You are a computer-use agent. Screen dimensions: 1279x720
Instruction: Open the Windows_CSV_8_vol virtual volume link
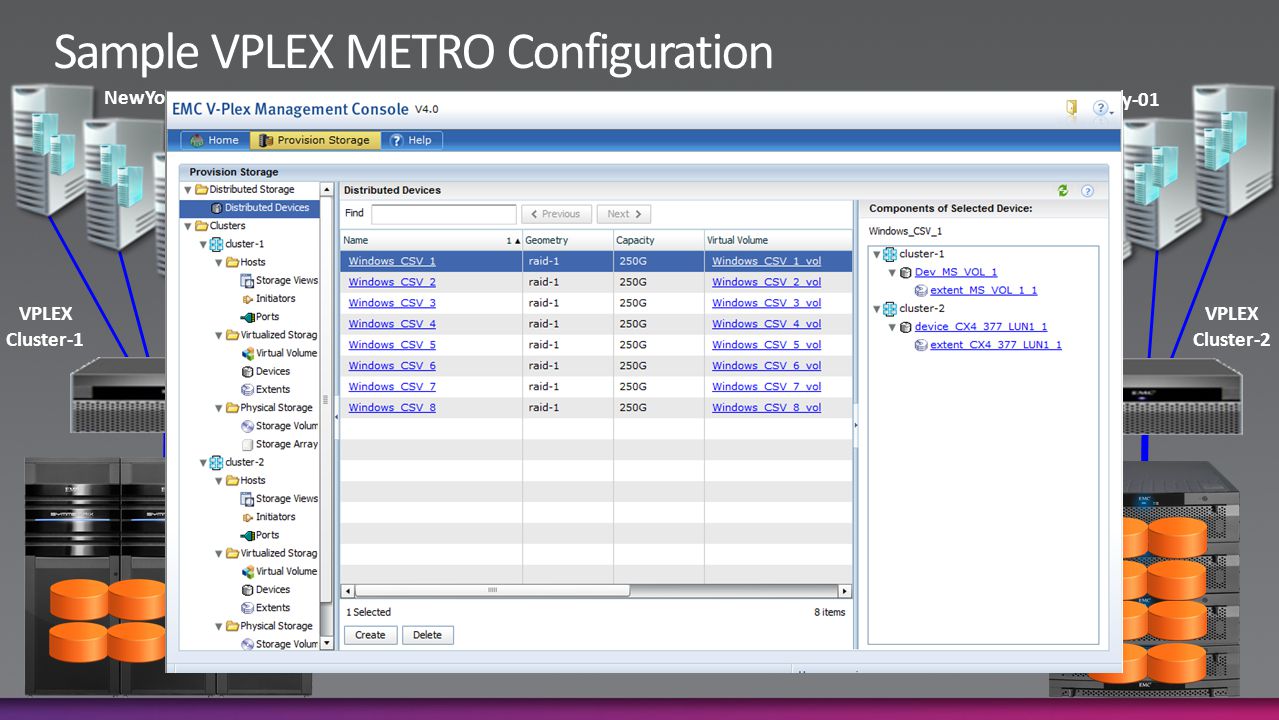(x=766, y=408)
